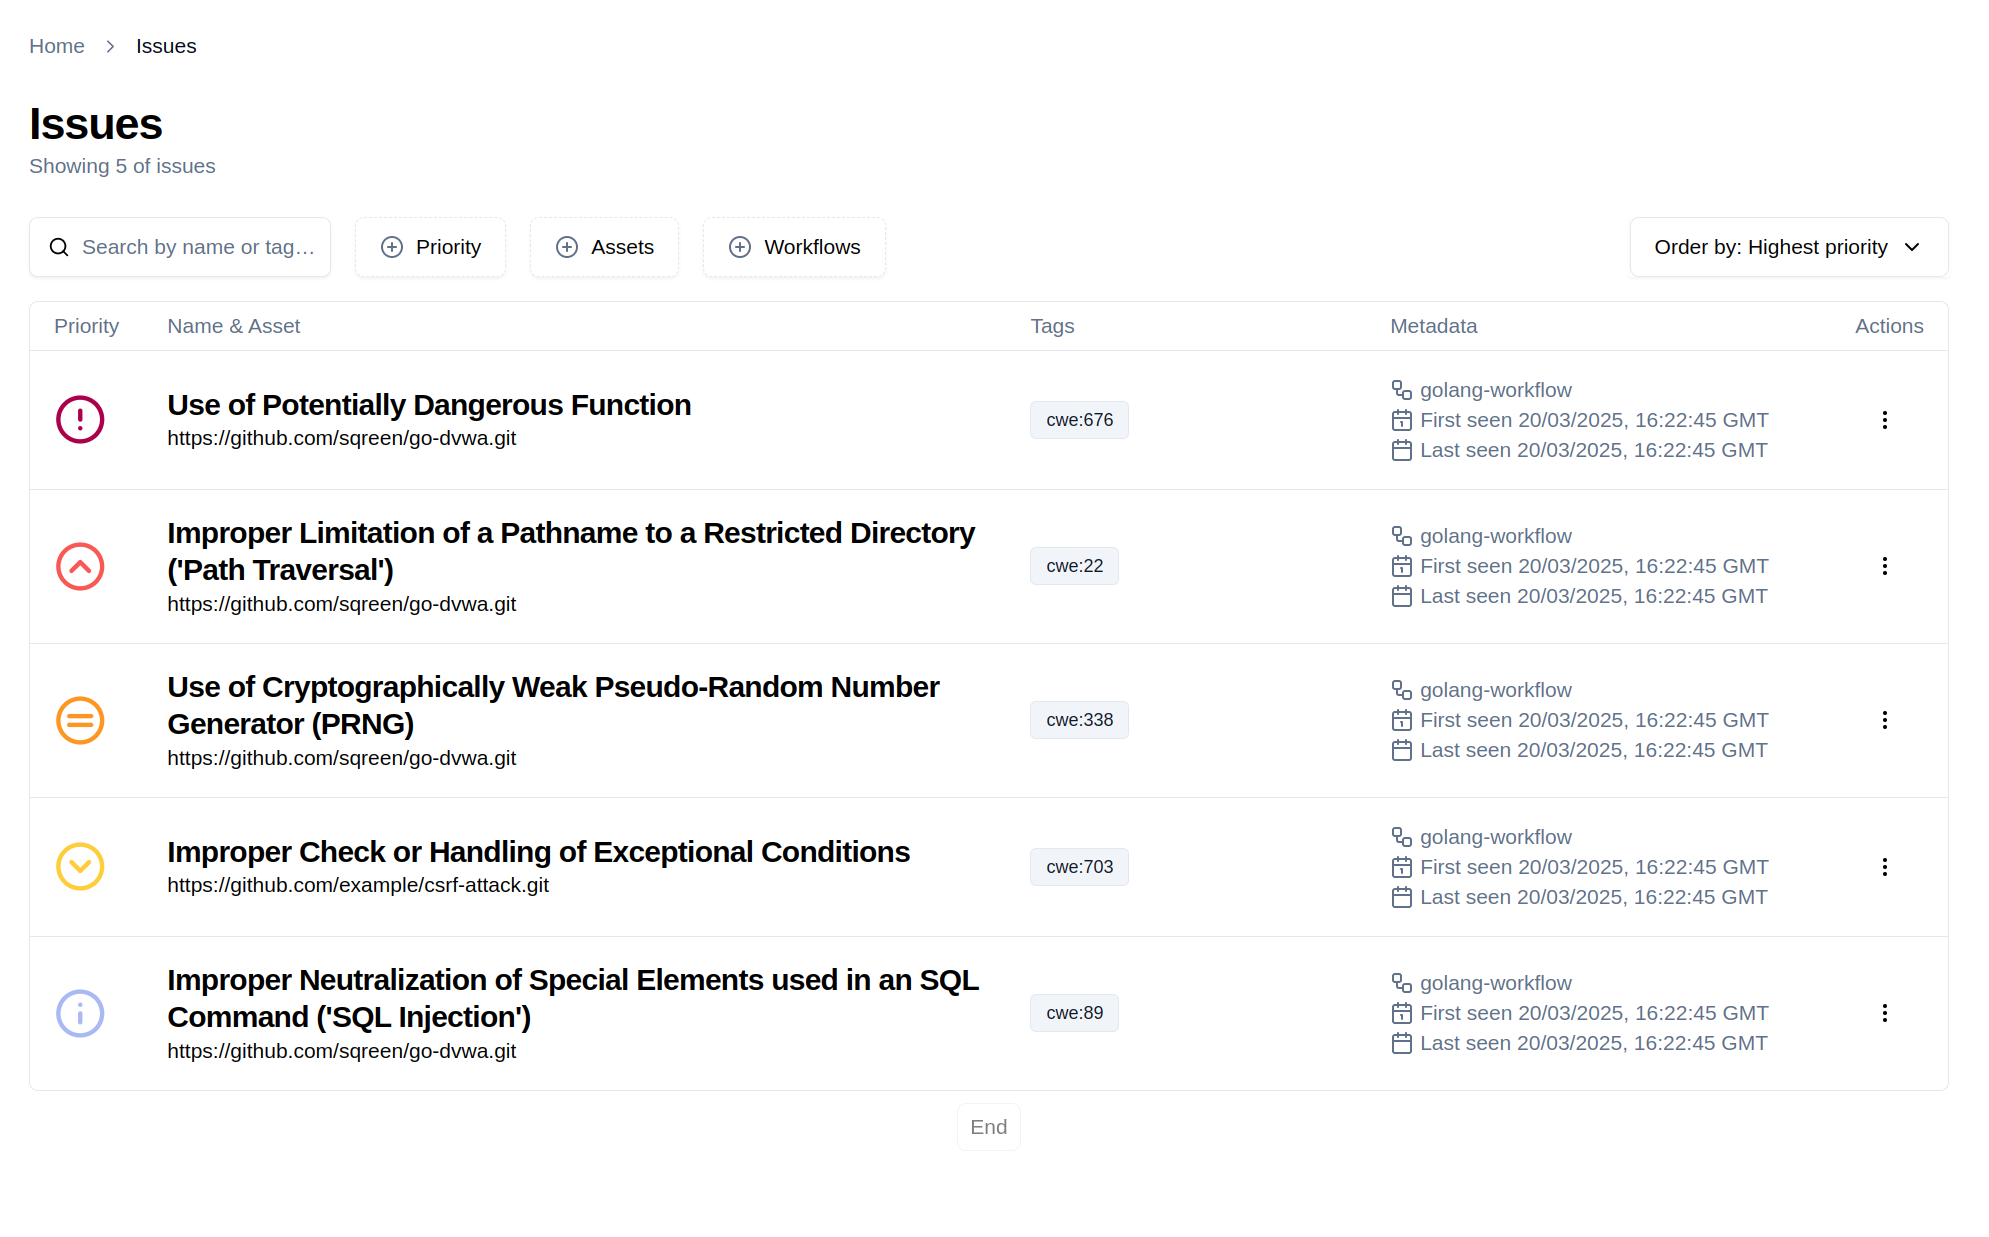Click the calendar icon beside First seen on SQL Injection row
The image size is (1989, 1237).
click(x=1401, y=1012)
